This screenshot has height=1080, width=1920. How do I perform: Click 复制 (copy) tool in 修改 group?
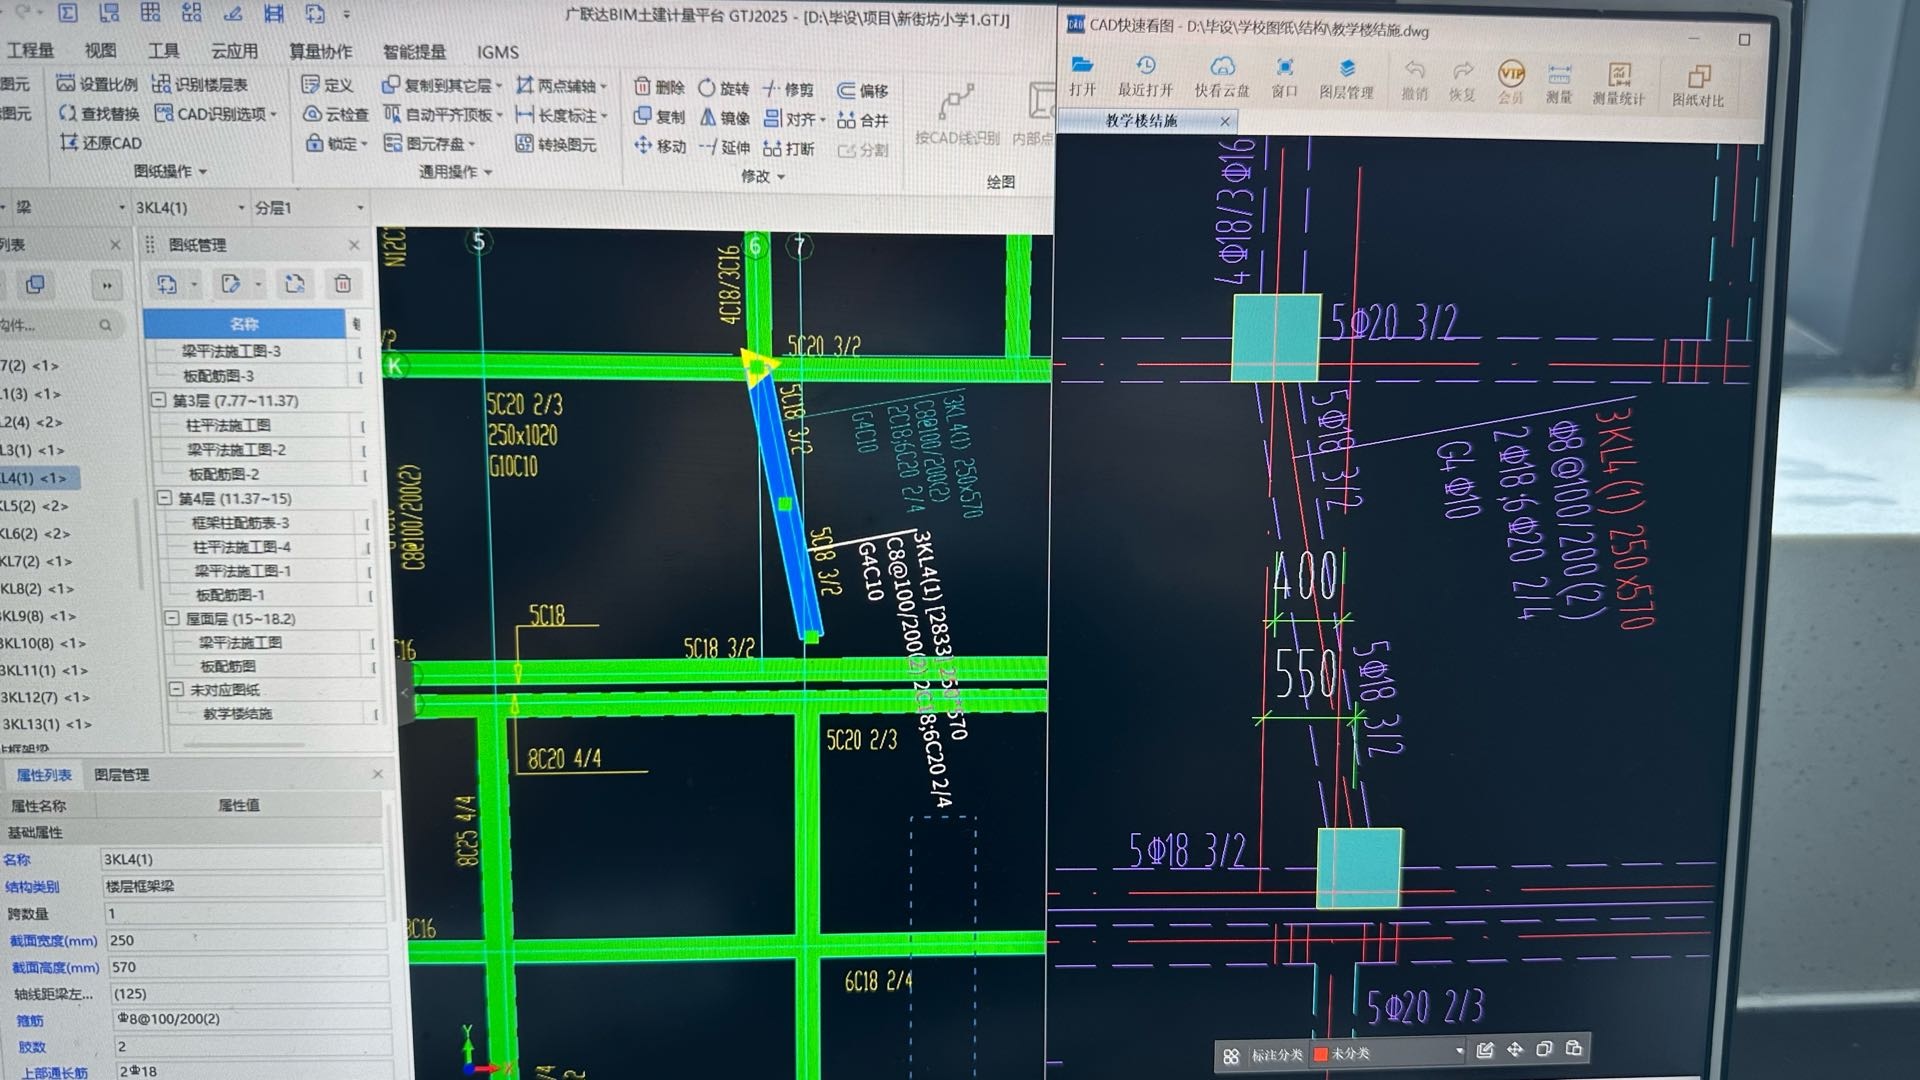(x=659, y=116)
